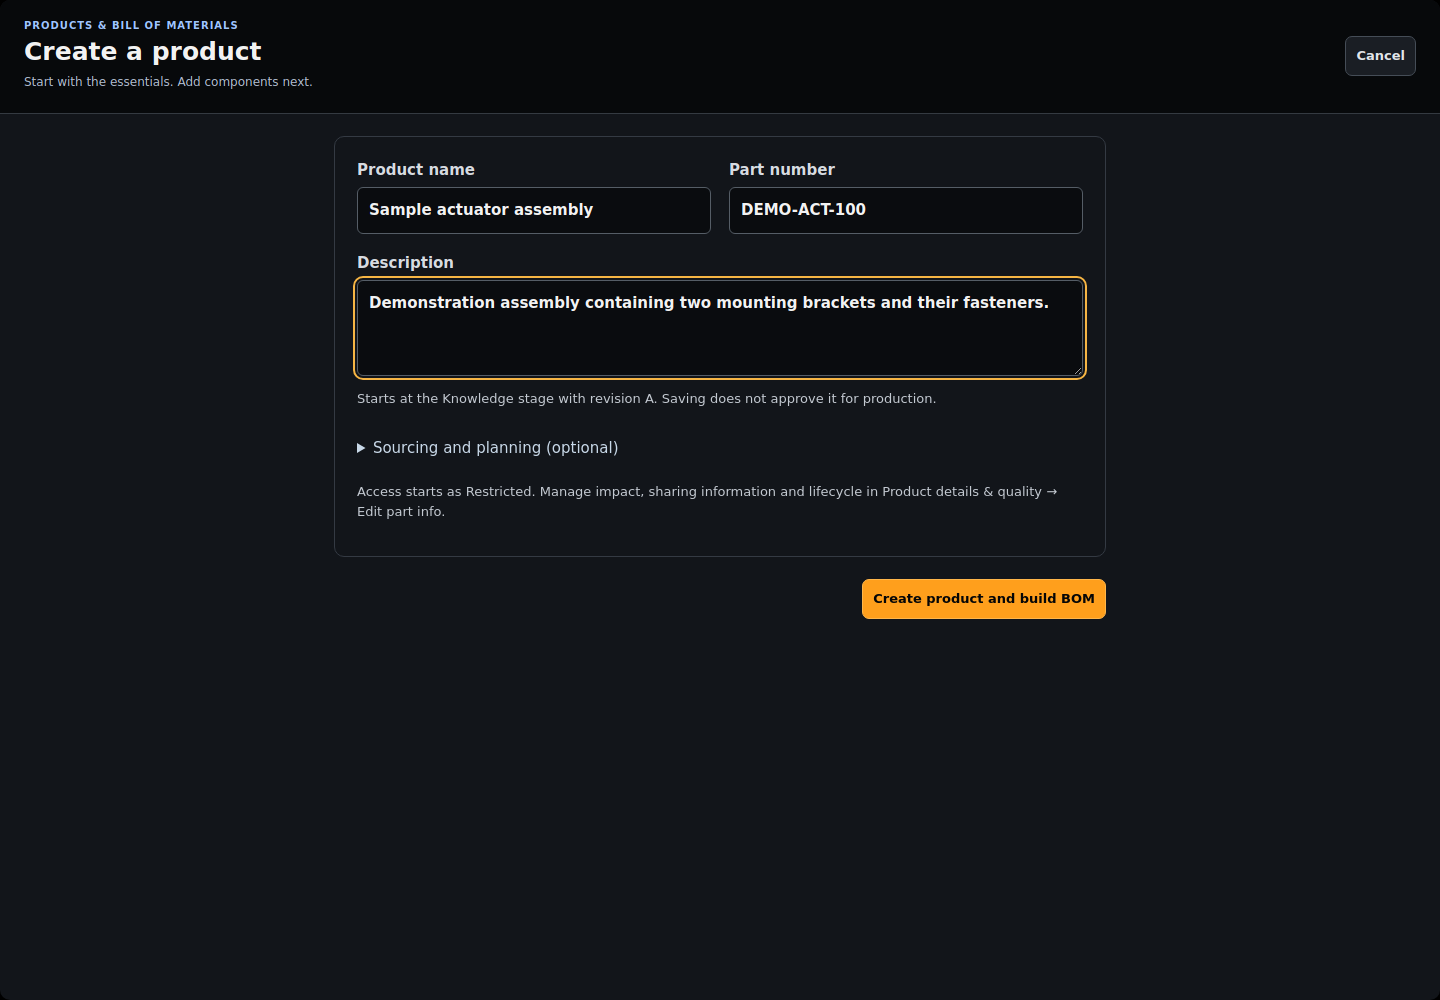Viewport: 1440px width, 1000px height.
Task: Click the Create a product heading
Action: coord(143,51)
